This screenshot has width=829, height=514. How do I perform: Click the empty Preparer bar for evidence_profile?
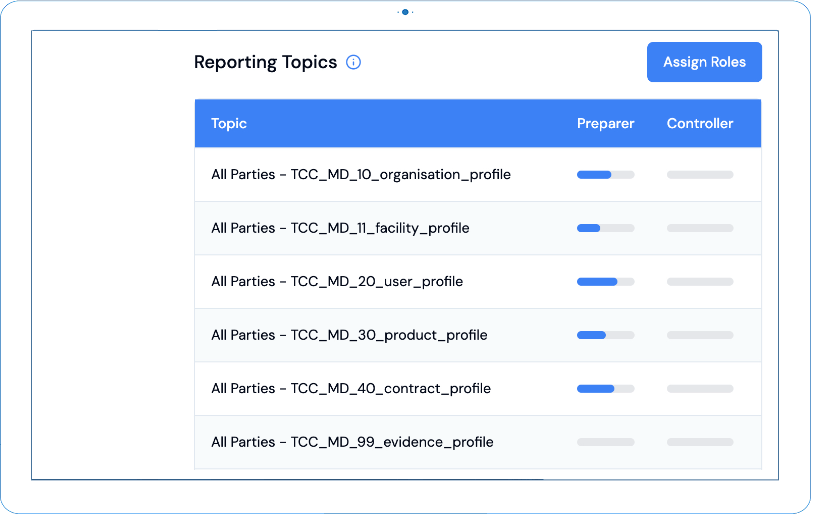pos(605,442)
